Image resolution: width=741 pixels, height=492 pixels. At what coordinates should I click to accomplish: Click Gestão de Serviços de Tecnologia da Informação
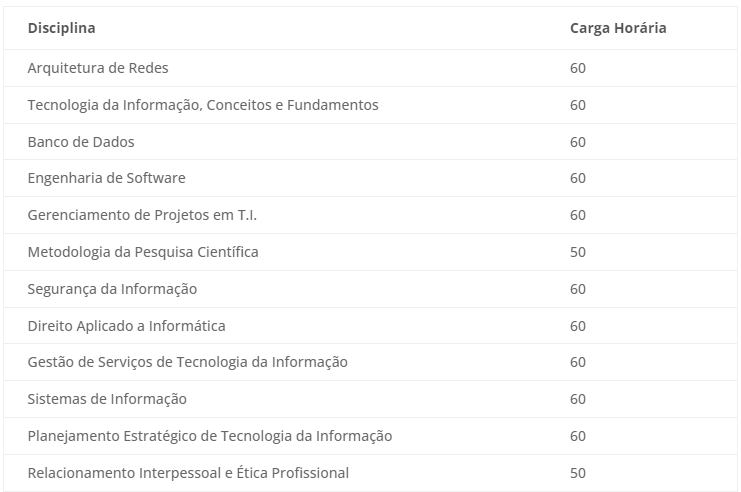(x=188, y=362)
